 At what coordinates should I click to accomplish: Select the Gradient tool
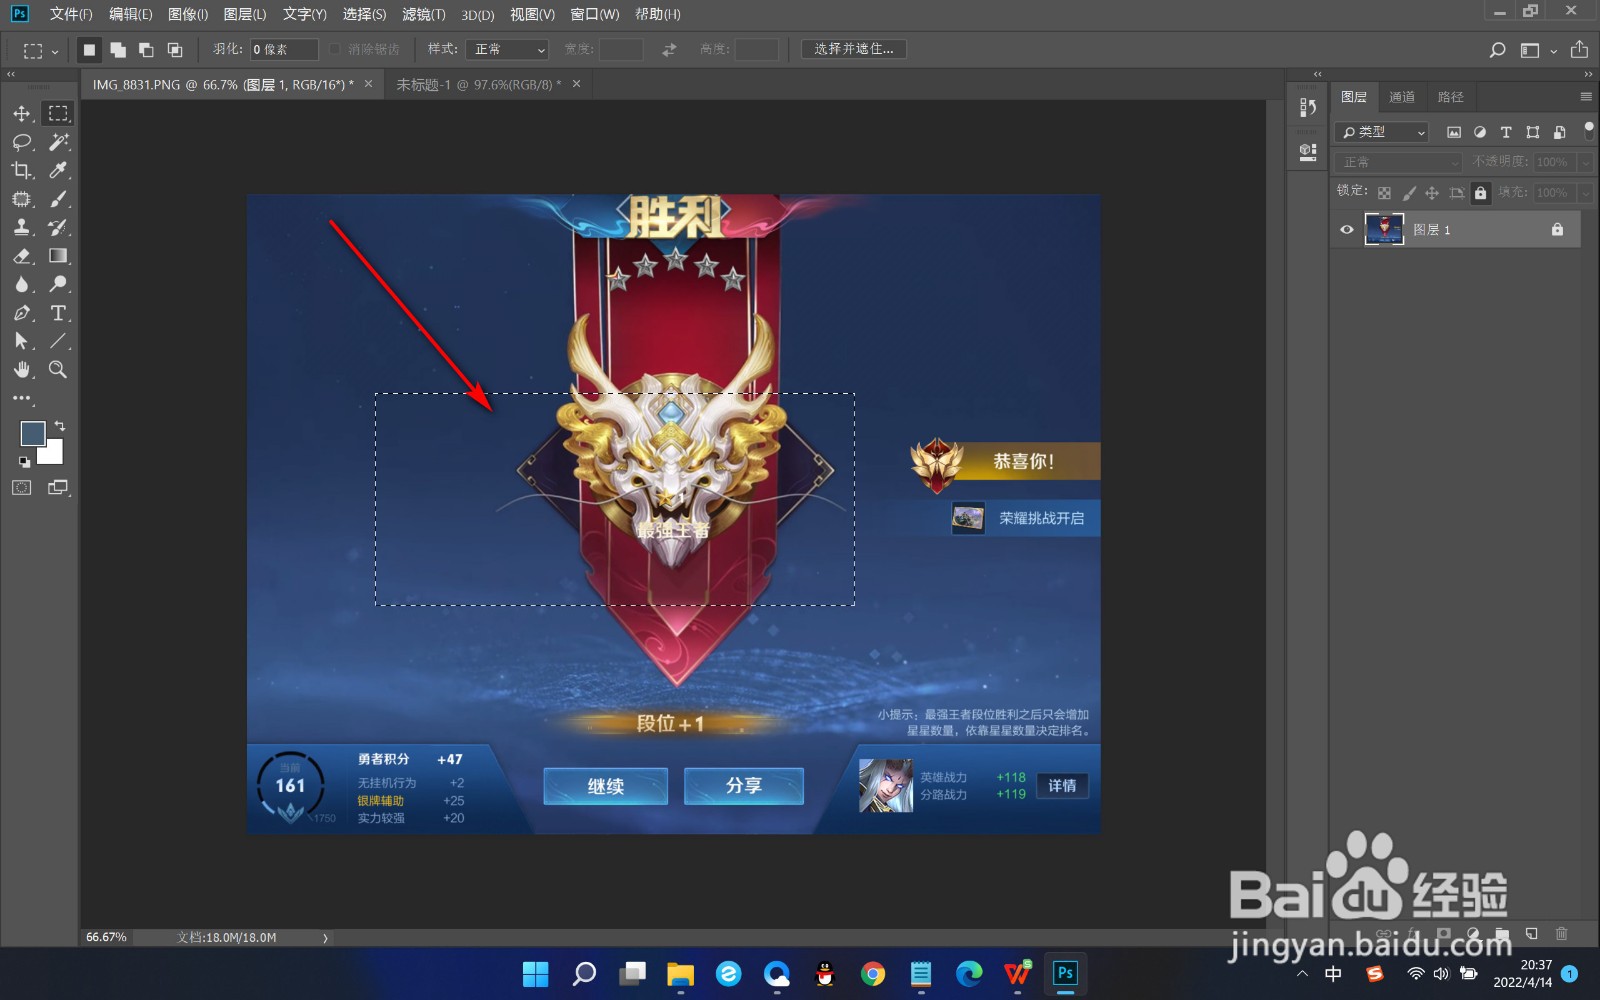[59, 256]
